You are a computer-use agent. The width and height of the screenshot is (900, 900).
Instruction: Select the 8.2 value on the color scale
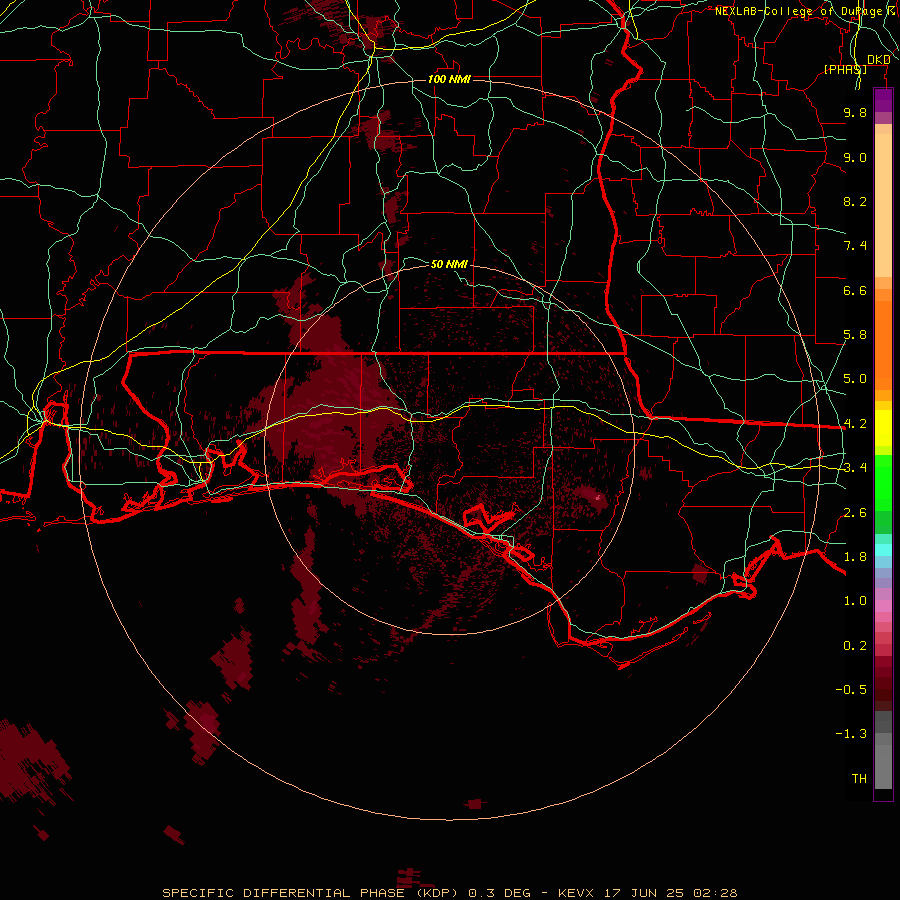click(x=855, y=201)
